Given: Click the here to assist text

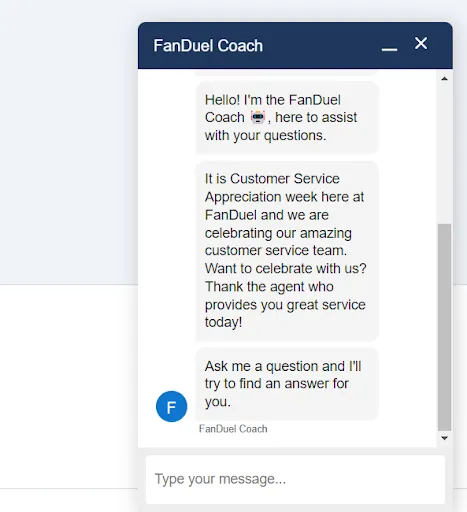Looking at the screenshot, I should (316, 117).
